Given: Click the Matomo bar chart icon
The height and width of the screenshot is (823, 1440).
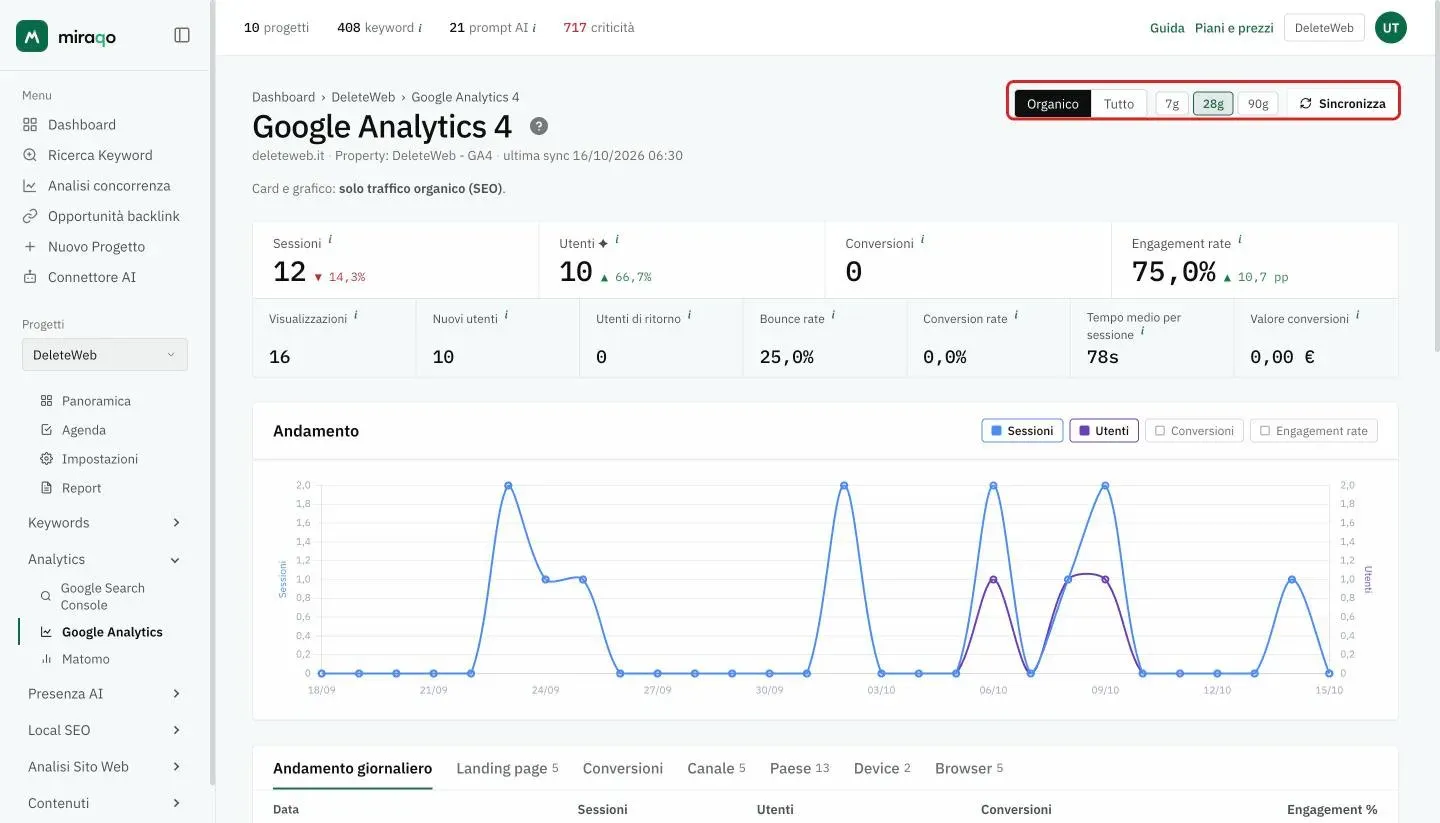Looking at the screenshot, I should [46, 659].
